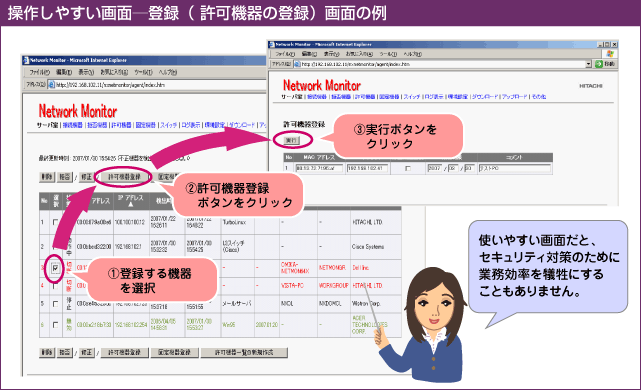Open the ツール menu in the registration window
The width and height of the screenshot is (641, 390).
coord(388,54)
